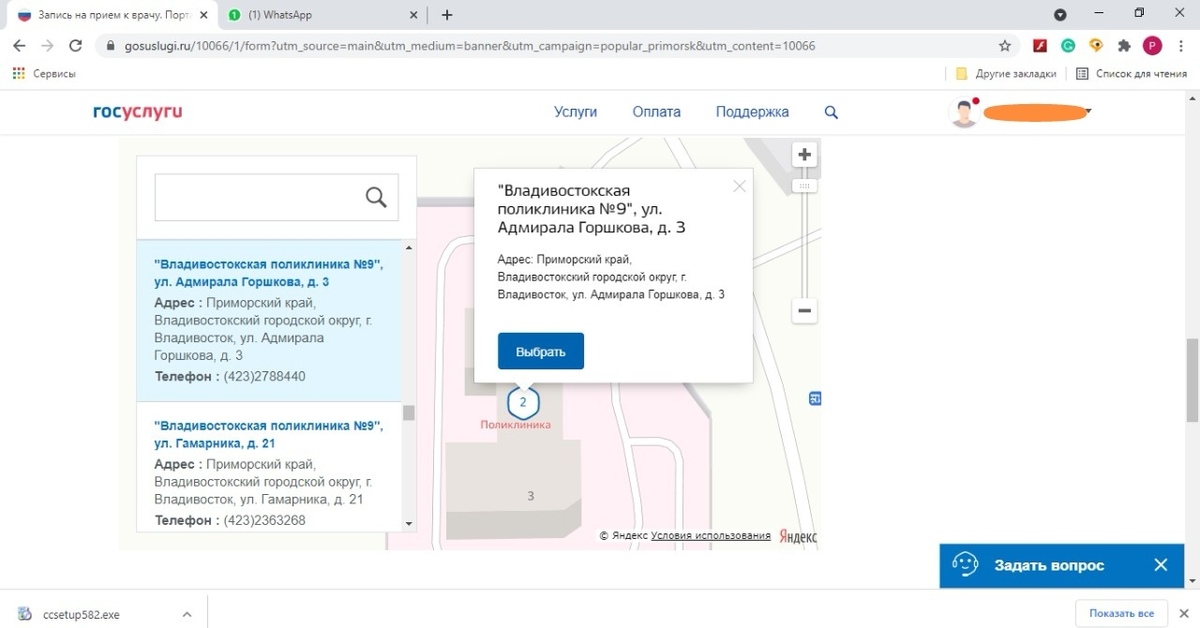
Task: Click the map zoom slider handle
Action: point(804,186)
